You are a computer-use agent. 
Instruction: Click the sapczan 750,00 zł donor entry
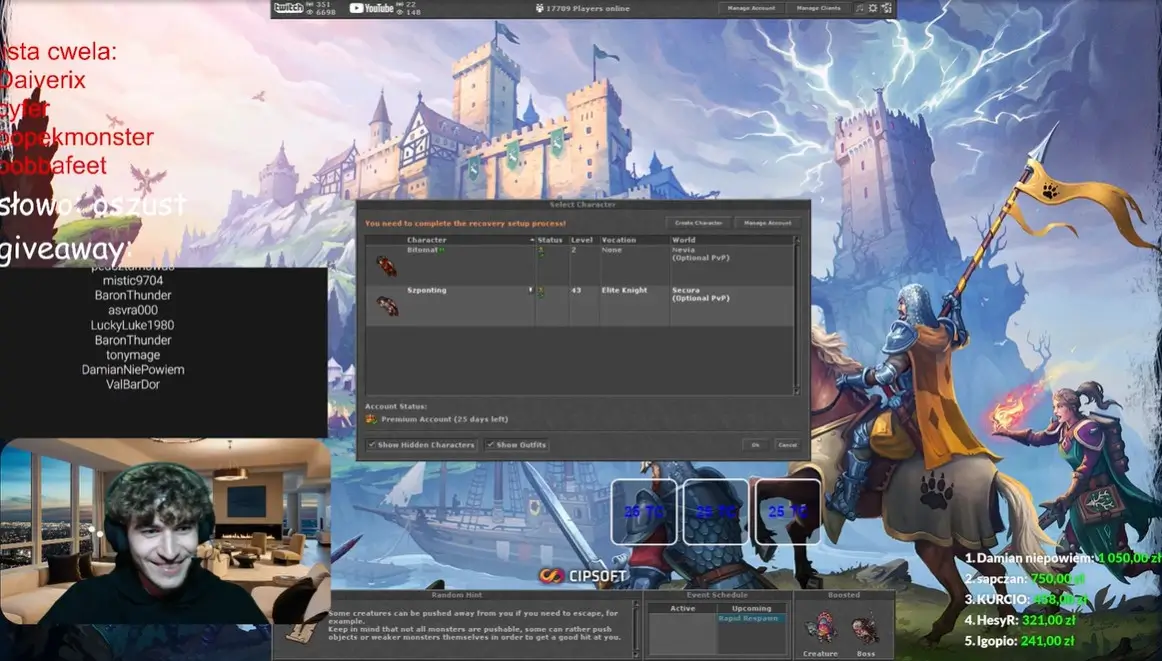pyautogui.click(x=1025, y=579)
